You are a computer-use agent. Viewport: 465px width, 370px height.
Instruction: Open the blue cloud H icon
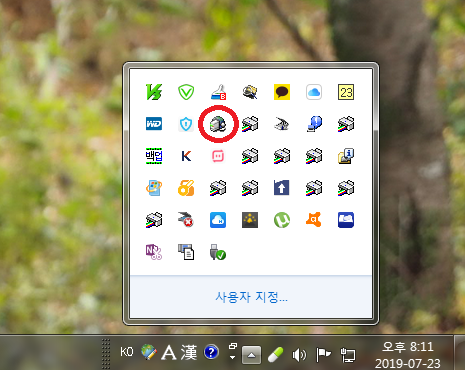218,220
